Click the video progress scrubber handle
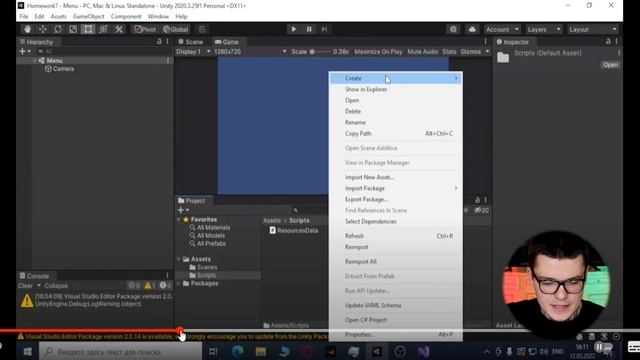Viewport: 640px width, 360px height. pyautogui.click(x=180, y=331)
